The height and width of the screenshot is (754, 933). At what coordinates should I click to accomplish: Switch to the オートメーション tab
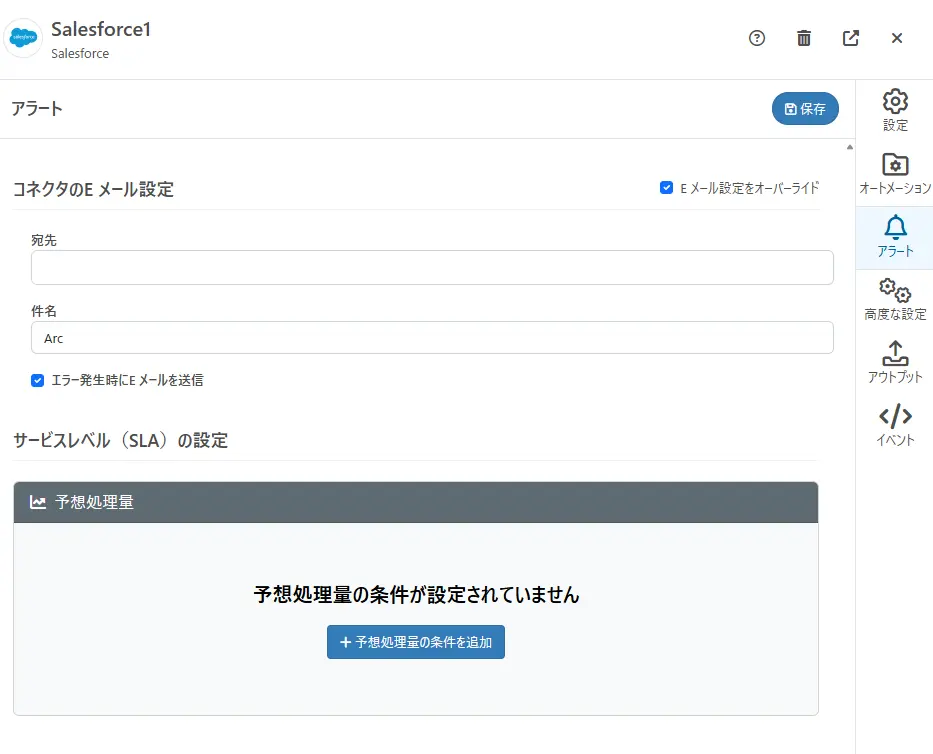click(895, 174)
